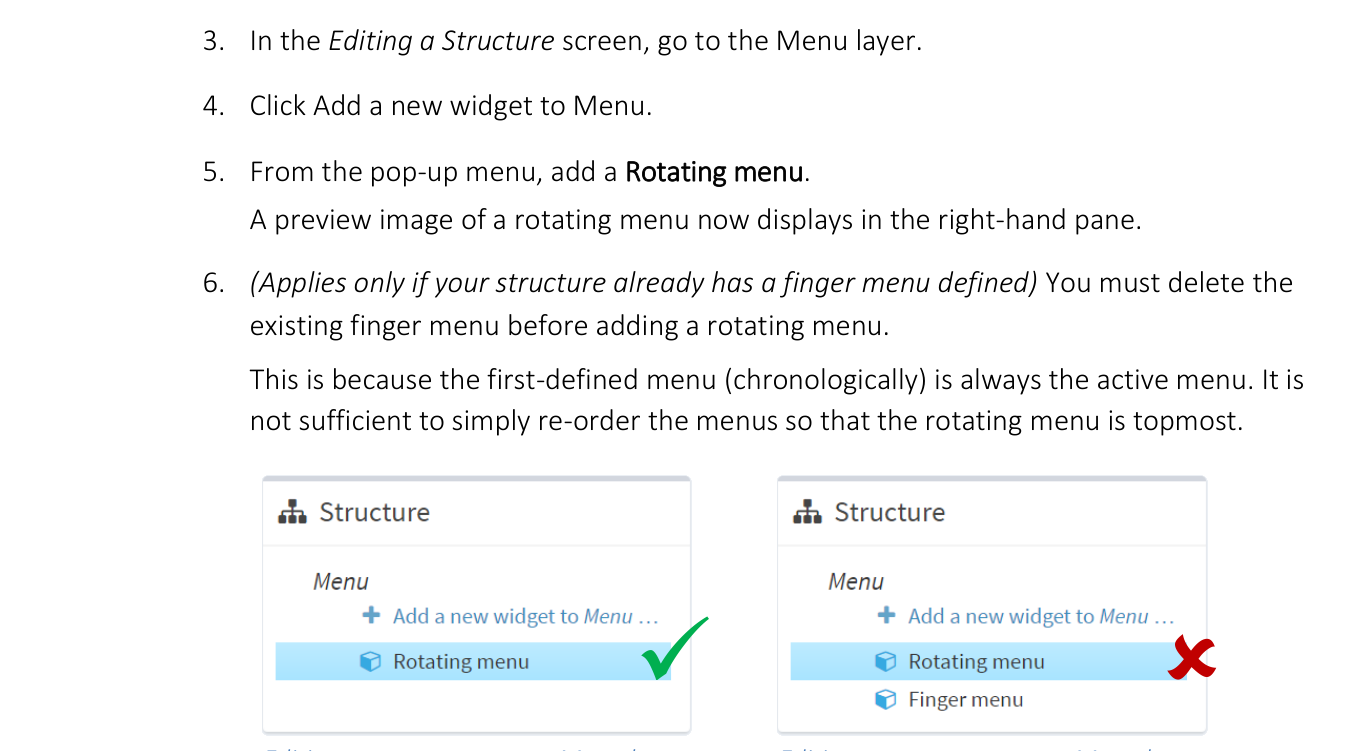Select the Rotating menu cube icon on the left
1362x751 pixels.
370,661
